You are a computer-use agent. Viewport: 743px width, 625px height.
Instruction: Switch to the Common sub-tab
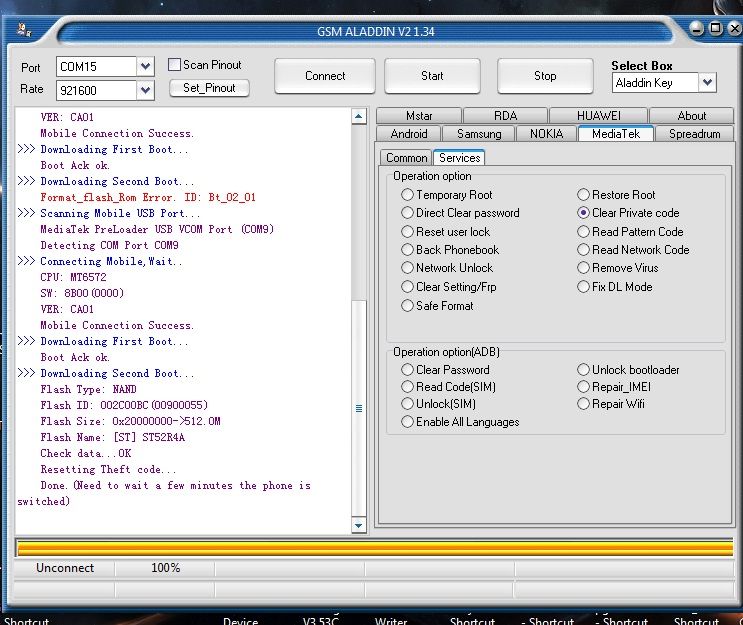(x=406, y=158)
